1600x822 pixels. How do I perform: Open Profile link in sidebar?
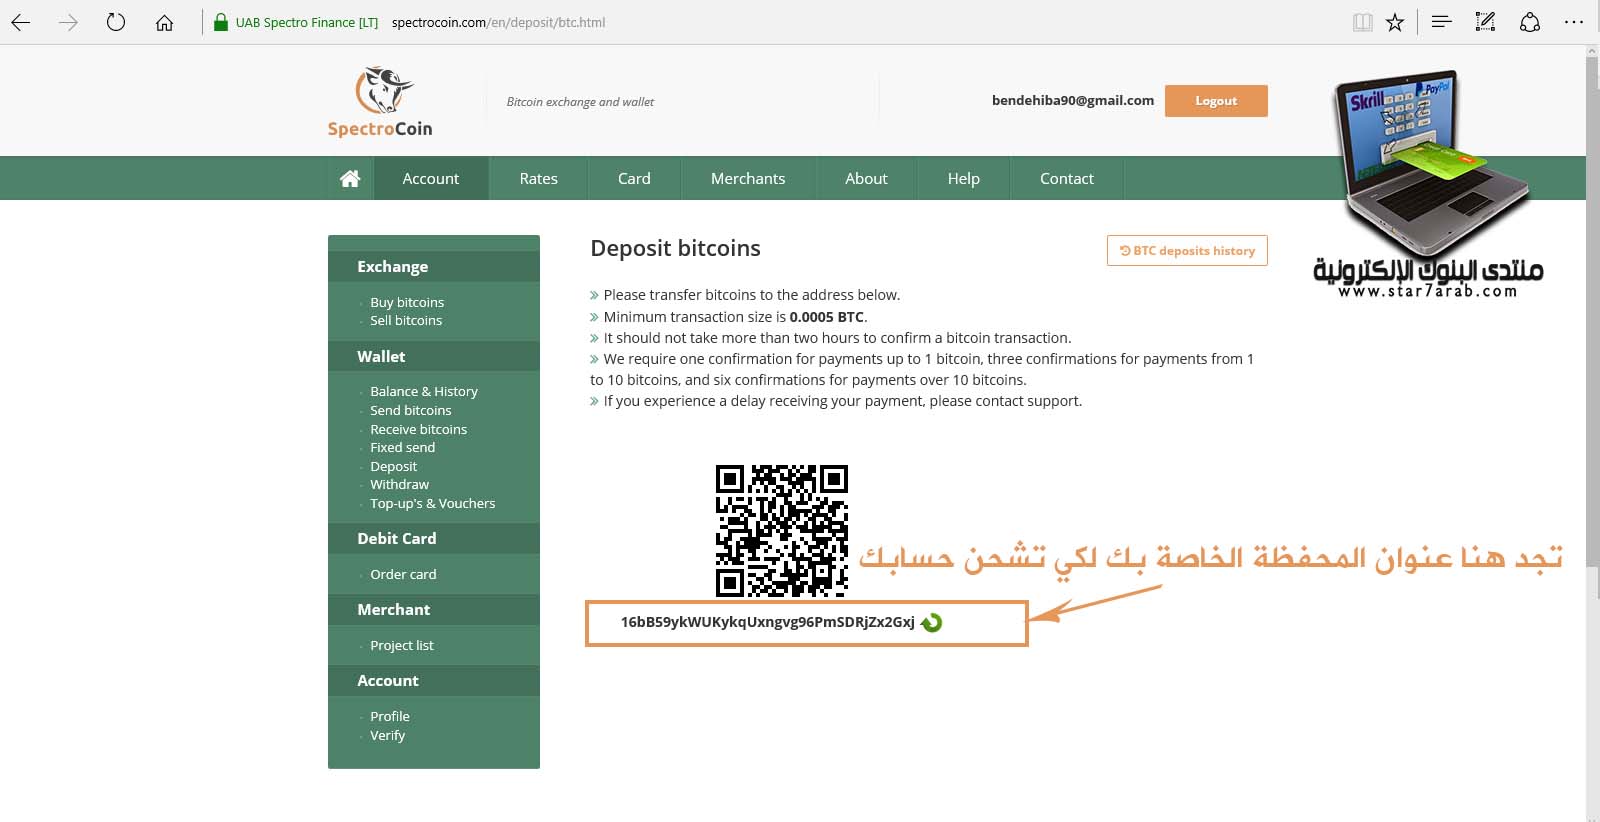click(x=390, y=716)
